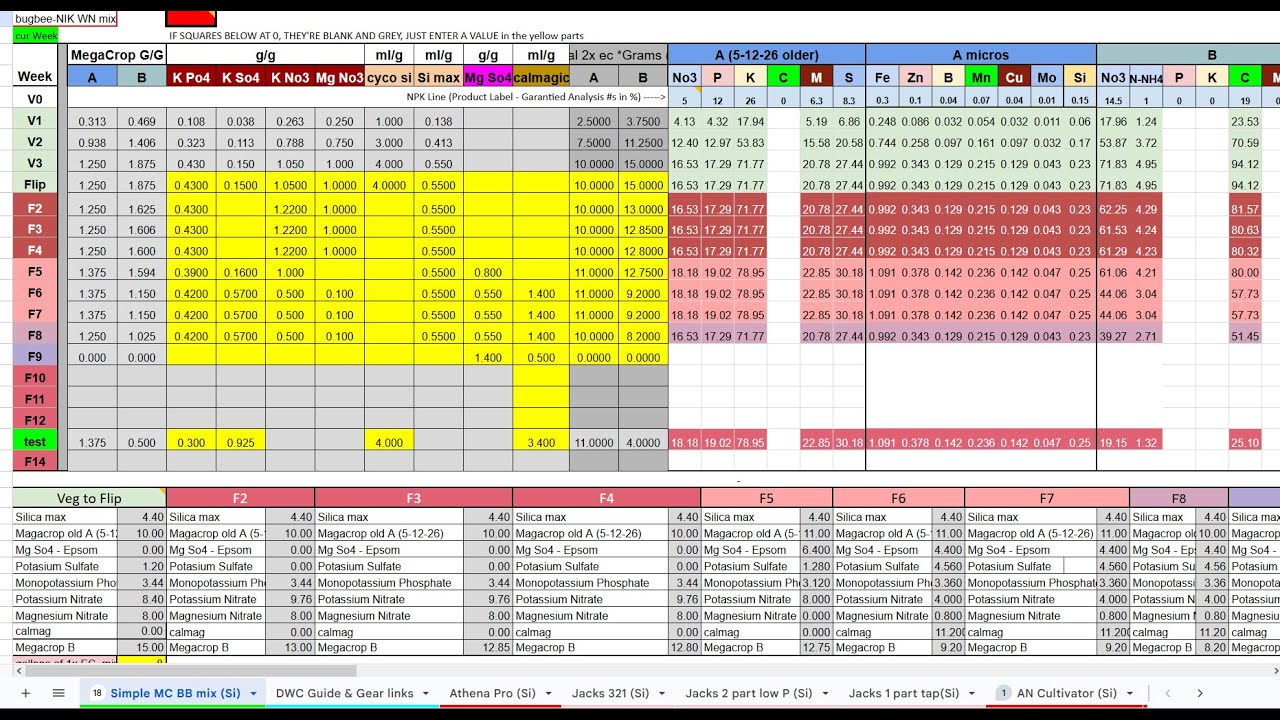Select the 'Fe' micros header
Screen dimensions: 1280x720
882,77
